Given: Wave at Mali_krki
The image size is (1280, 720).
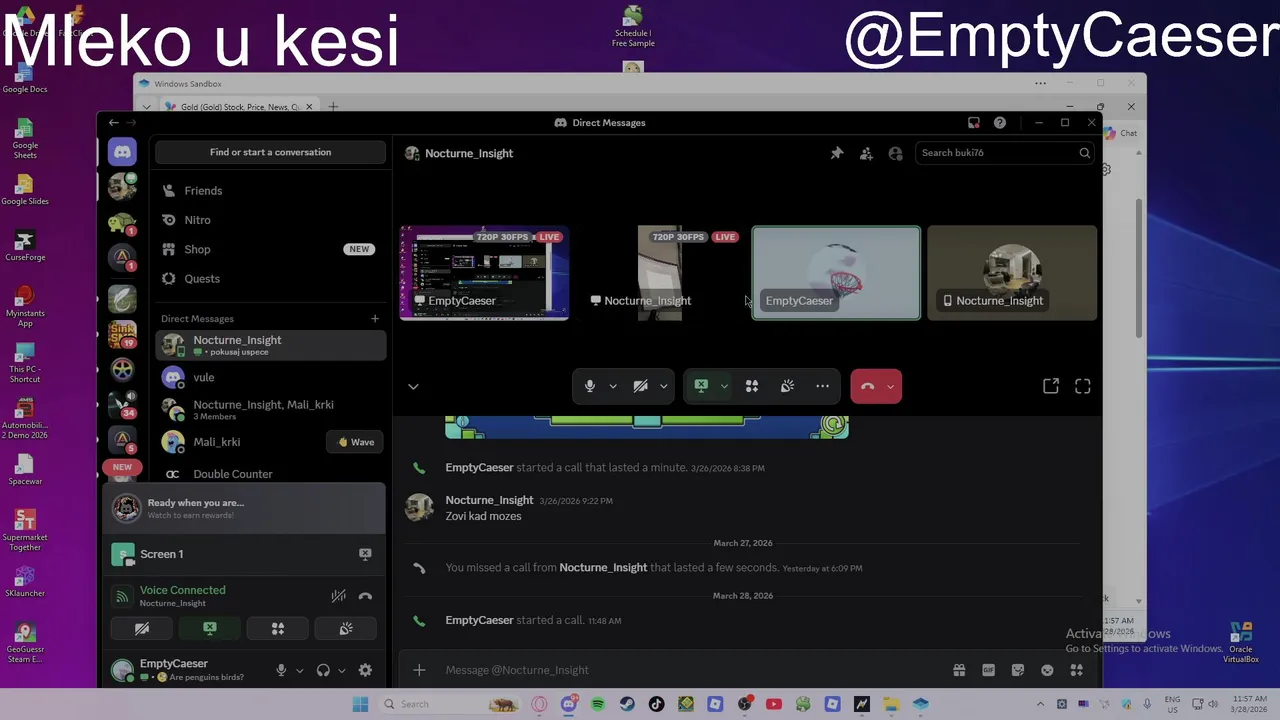Looking at the screenshot, I should click(355, 442).
